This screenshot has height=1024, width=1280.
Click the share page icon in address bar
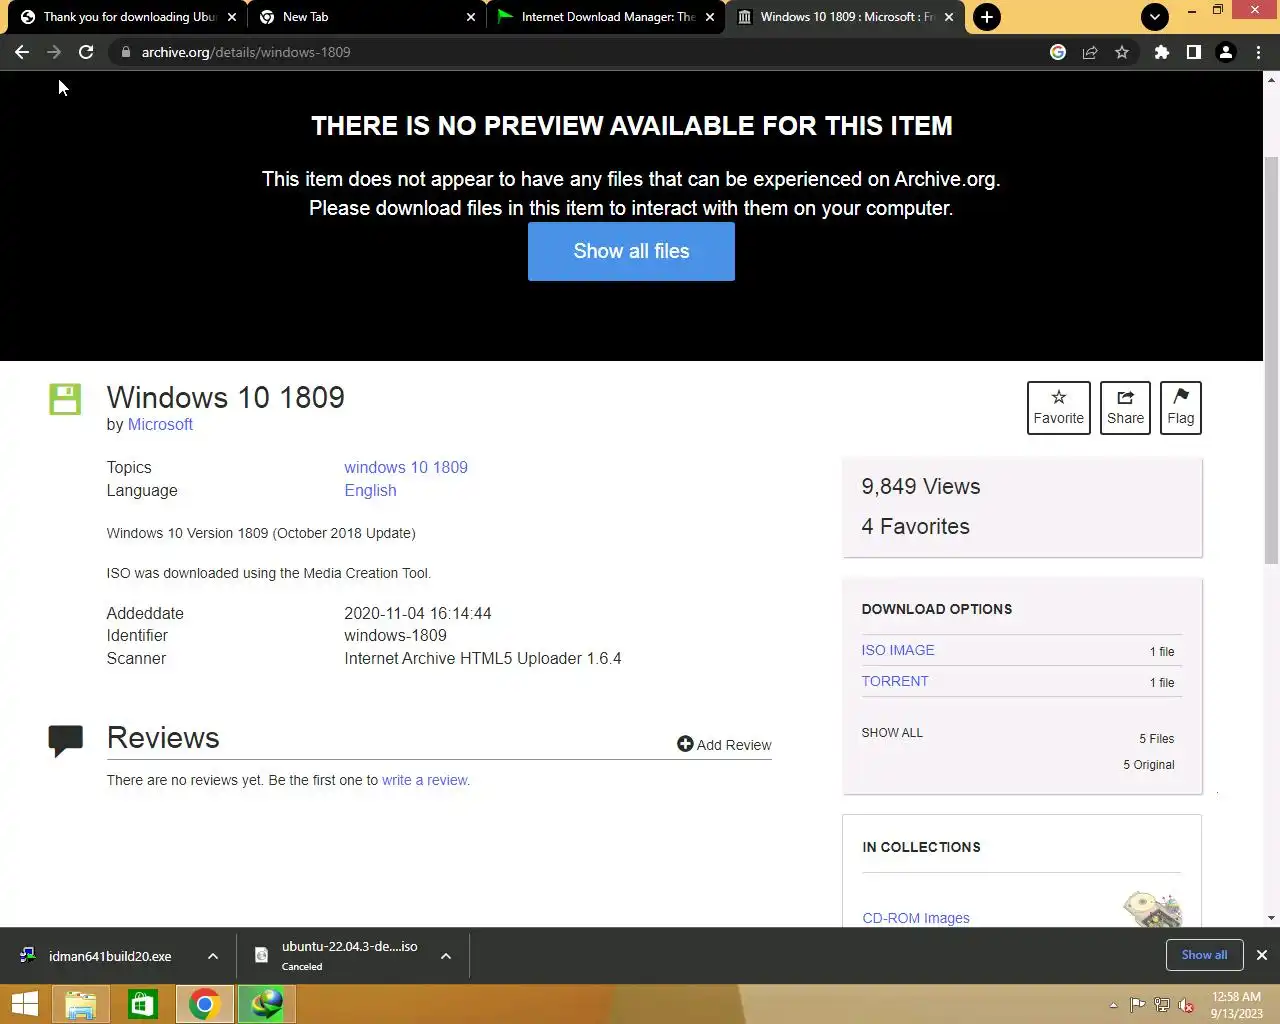(x=1090, y=52)
